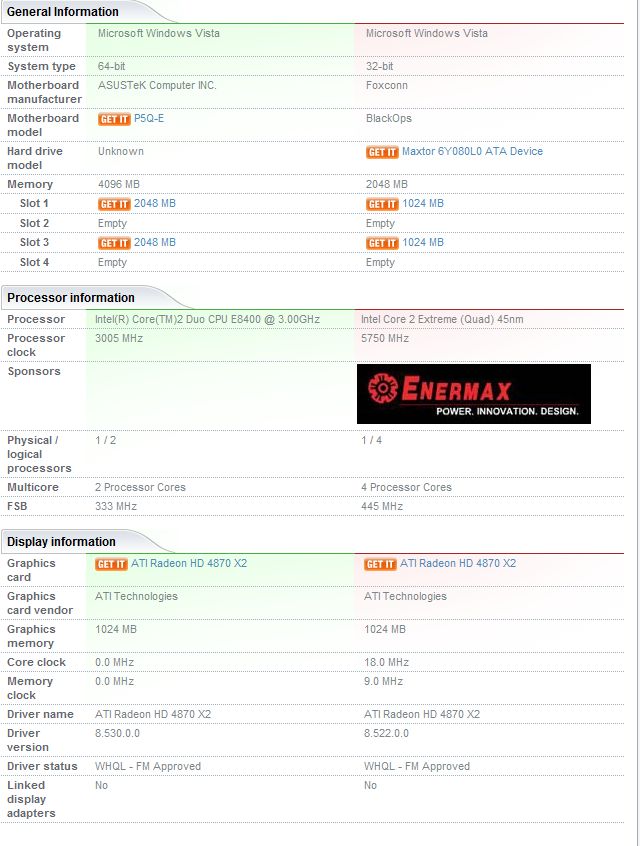
Task: Open the Slot 3 1024 MB memory link
Action: pyautogui.click(x=423, y=242)
